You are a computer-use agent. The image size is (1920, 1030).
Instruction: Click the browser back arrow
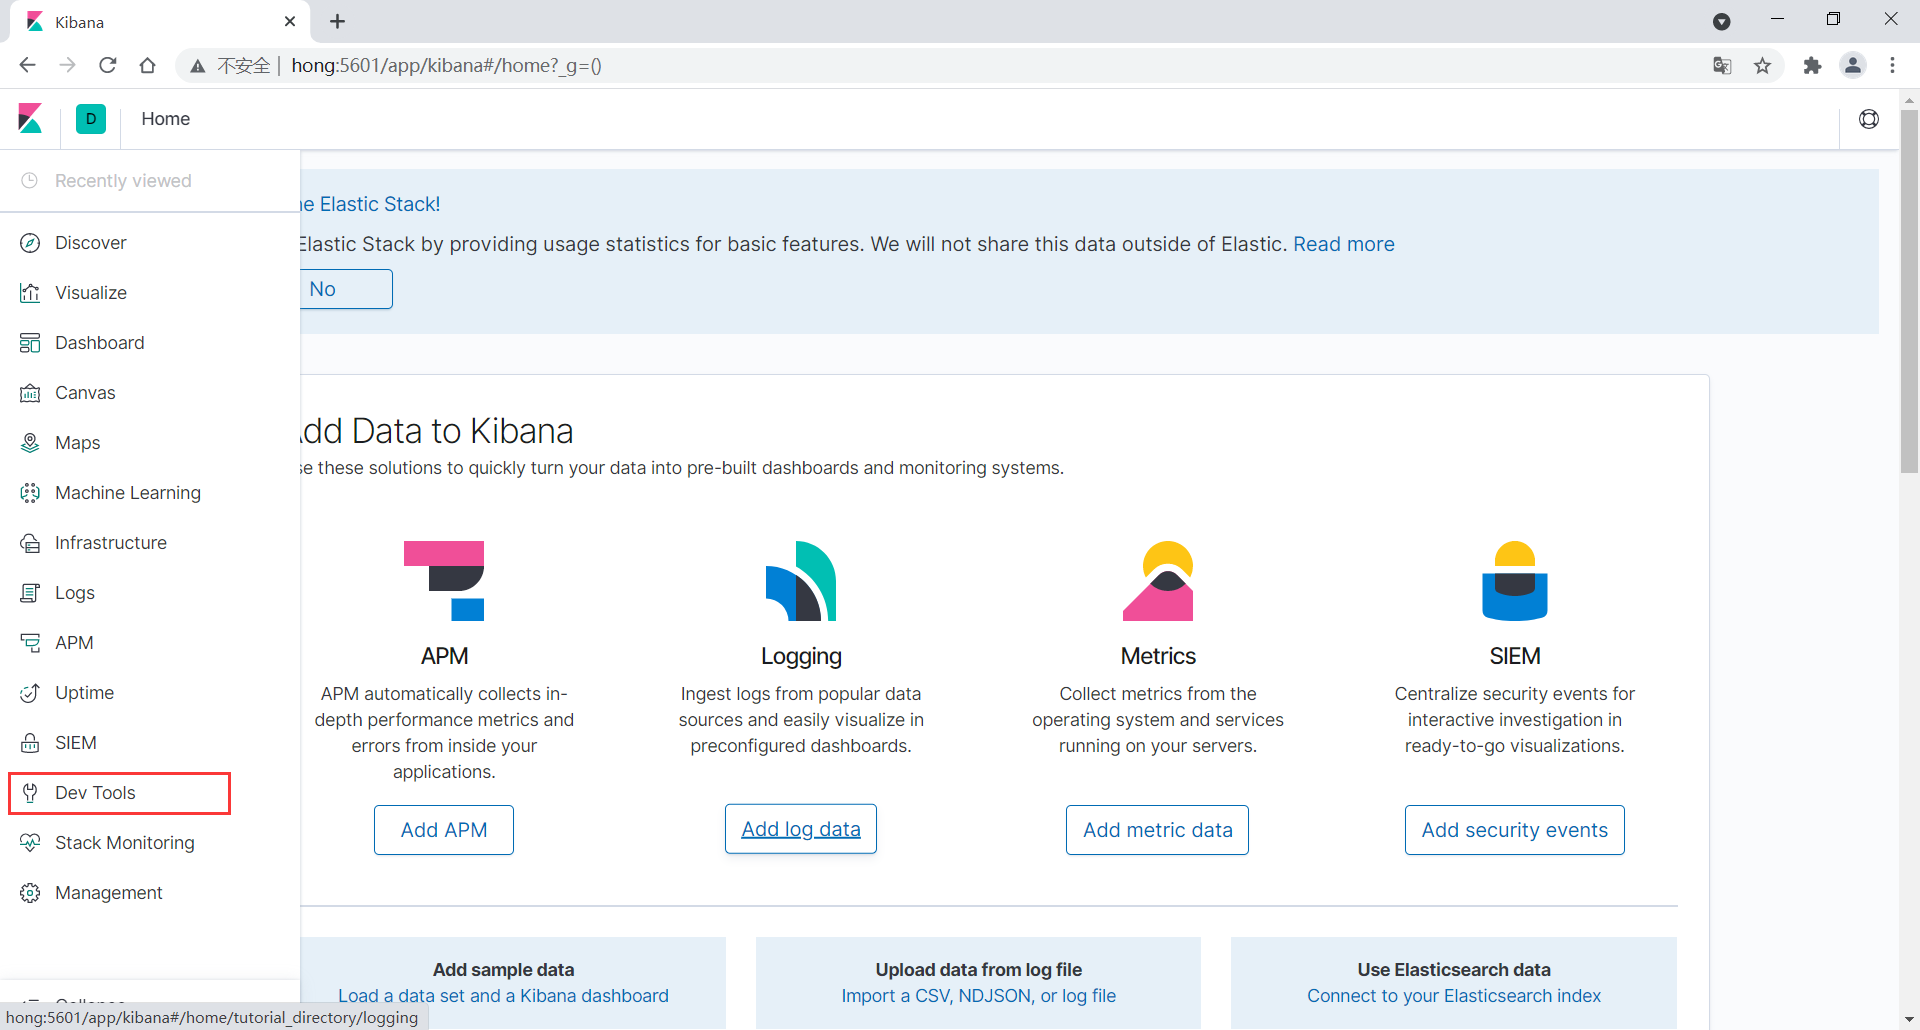point(28,66)
